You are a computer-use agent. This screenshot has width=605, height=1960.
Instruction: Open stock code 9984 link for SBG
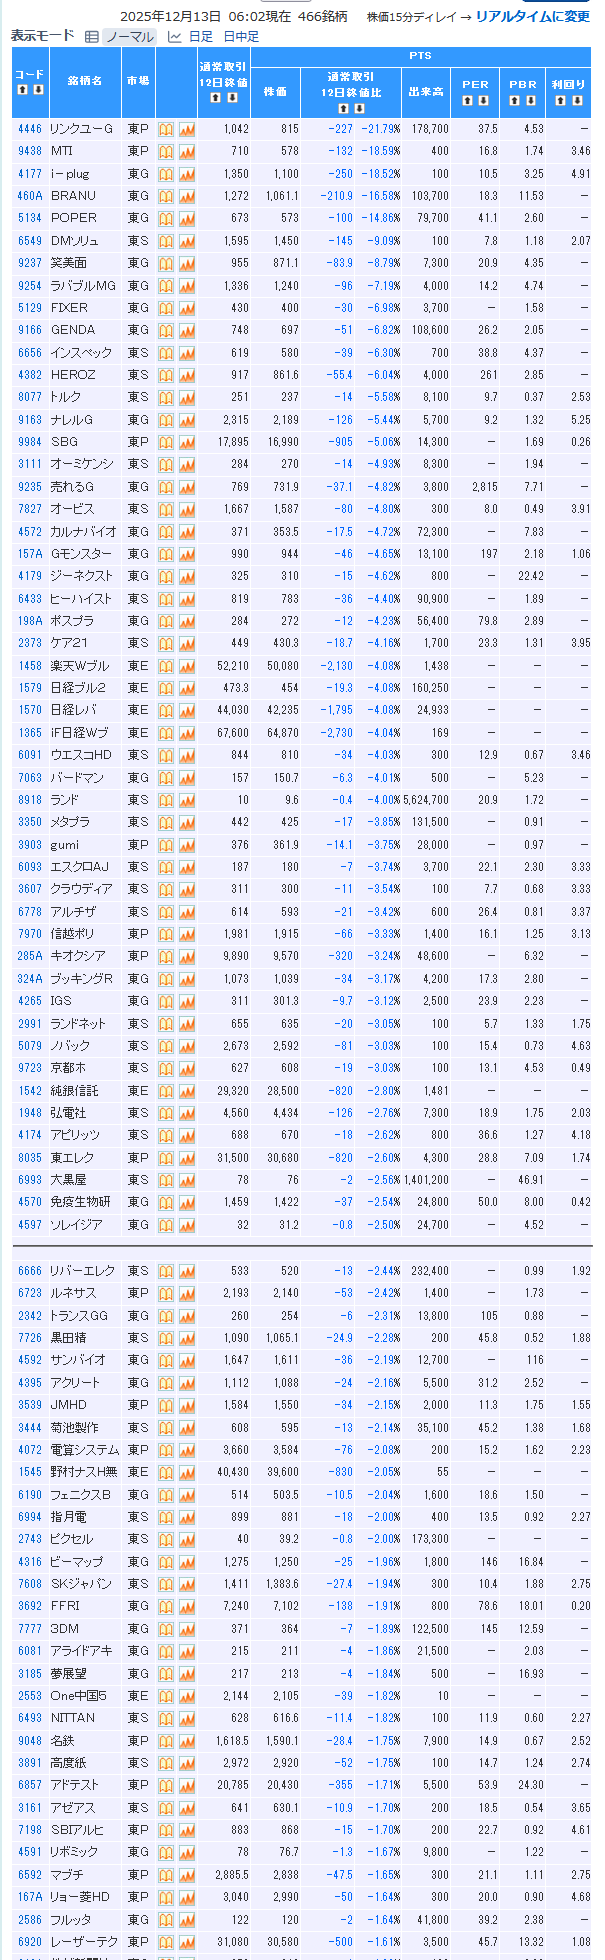30,442
